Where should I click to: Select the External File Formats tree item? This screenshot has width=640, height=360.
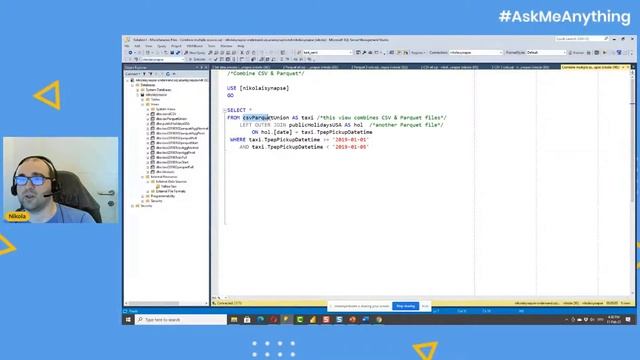(171, 191)
